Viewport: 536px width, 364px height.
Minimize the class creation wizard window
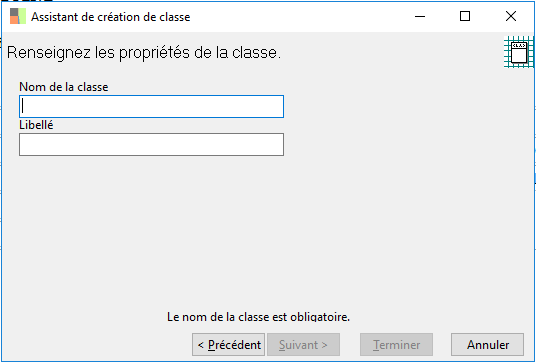(420, 16)
